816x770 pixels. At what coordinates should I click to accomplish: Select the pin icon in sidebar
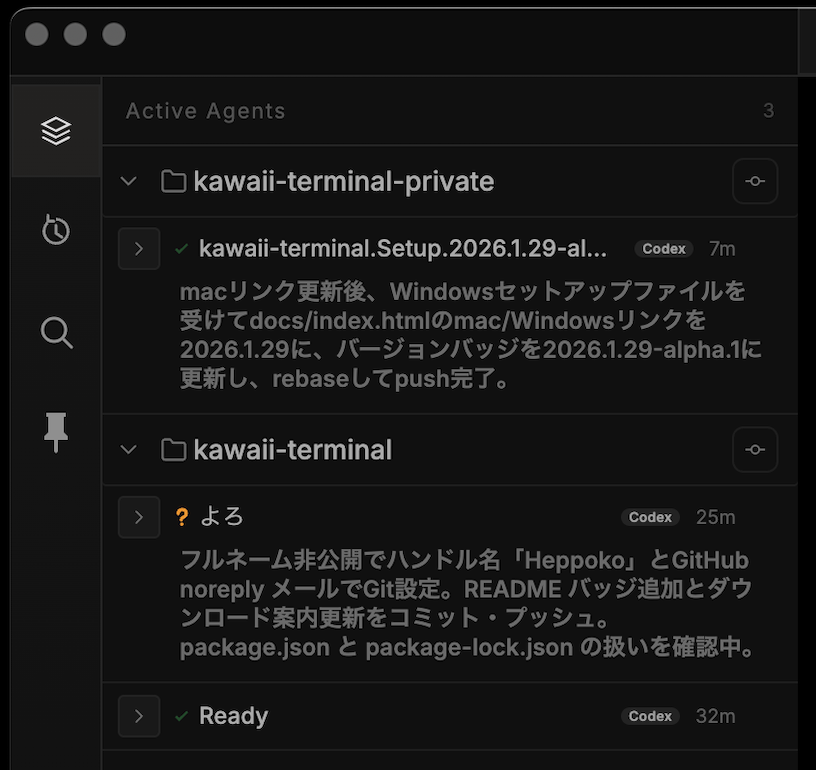(x=56, y=433)
